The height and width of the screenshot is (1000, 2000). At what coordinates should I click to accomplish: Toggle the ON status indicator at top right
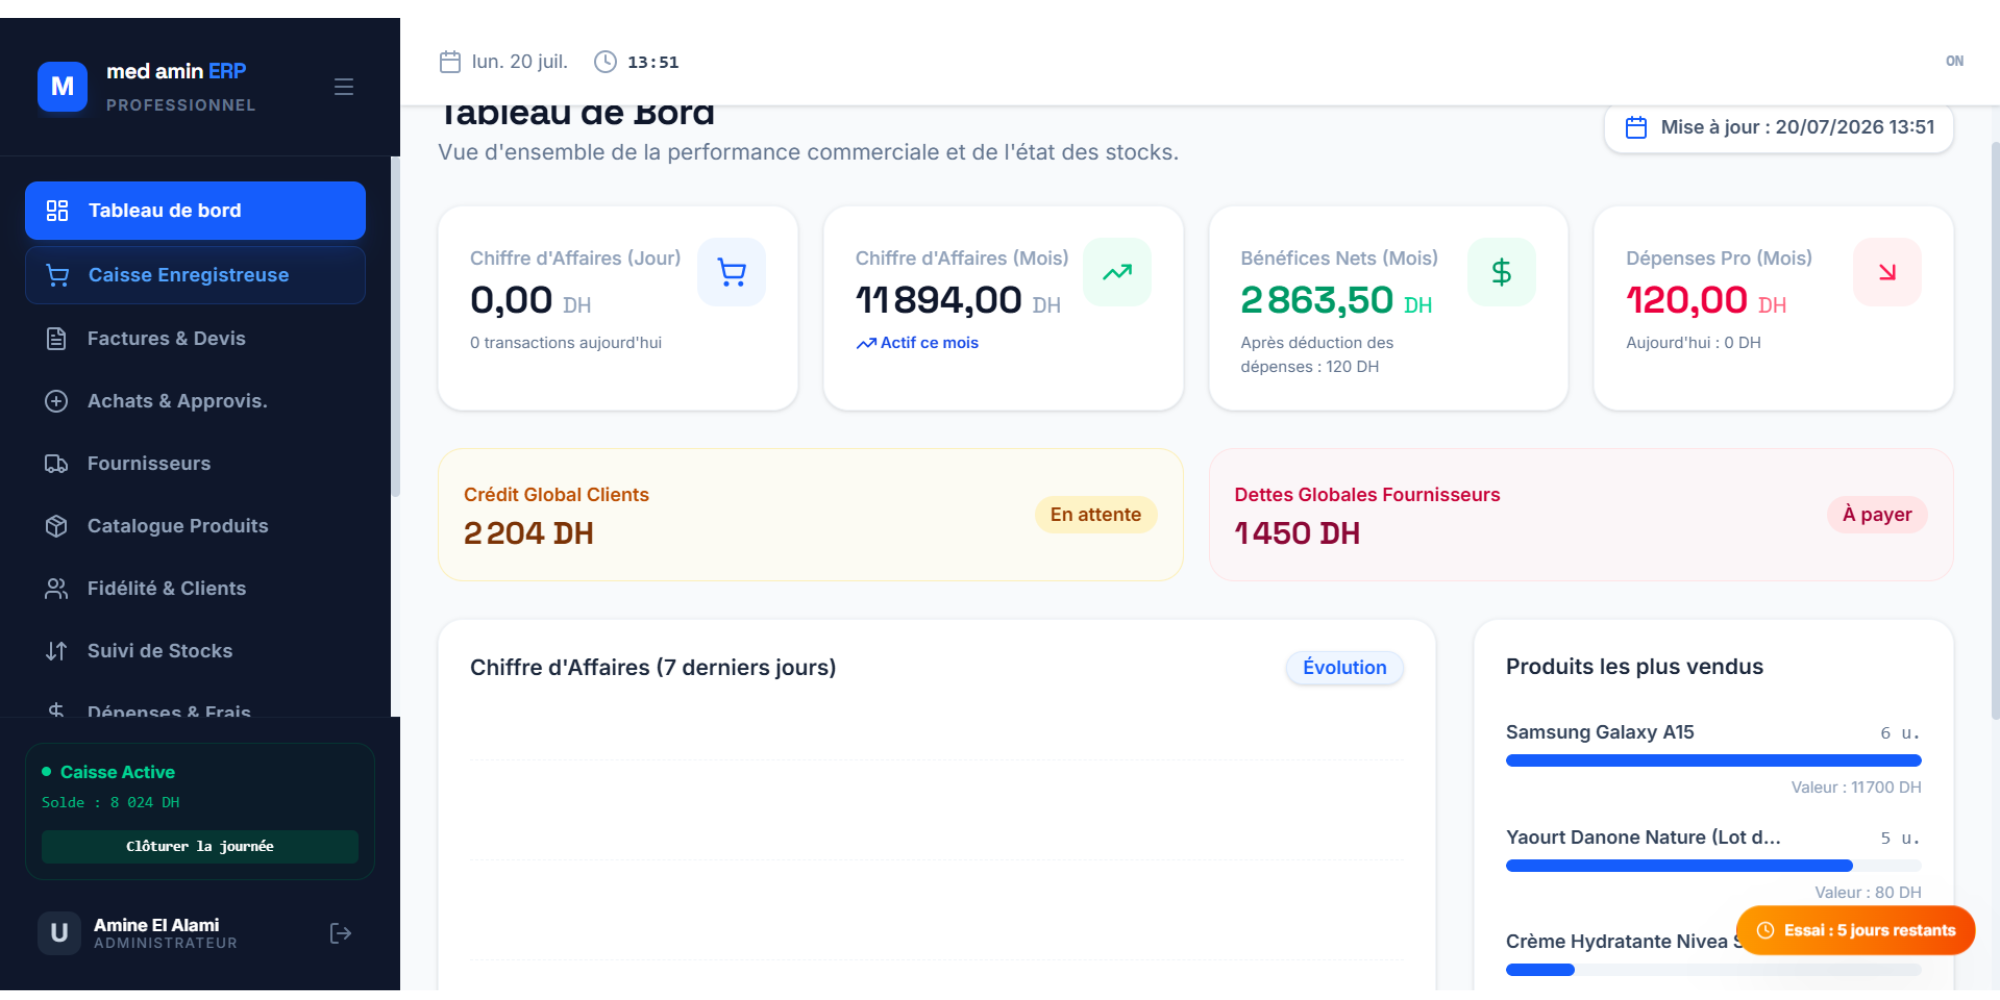[1954, 61]
